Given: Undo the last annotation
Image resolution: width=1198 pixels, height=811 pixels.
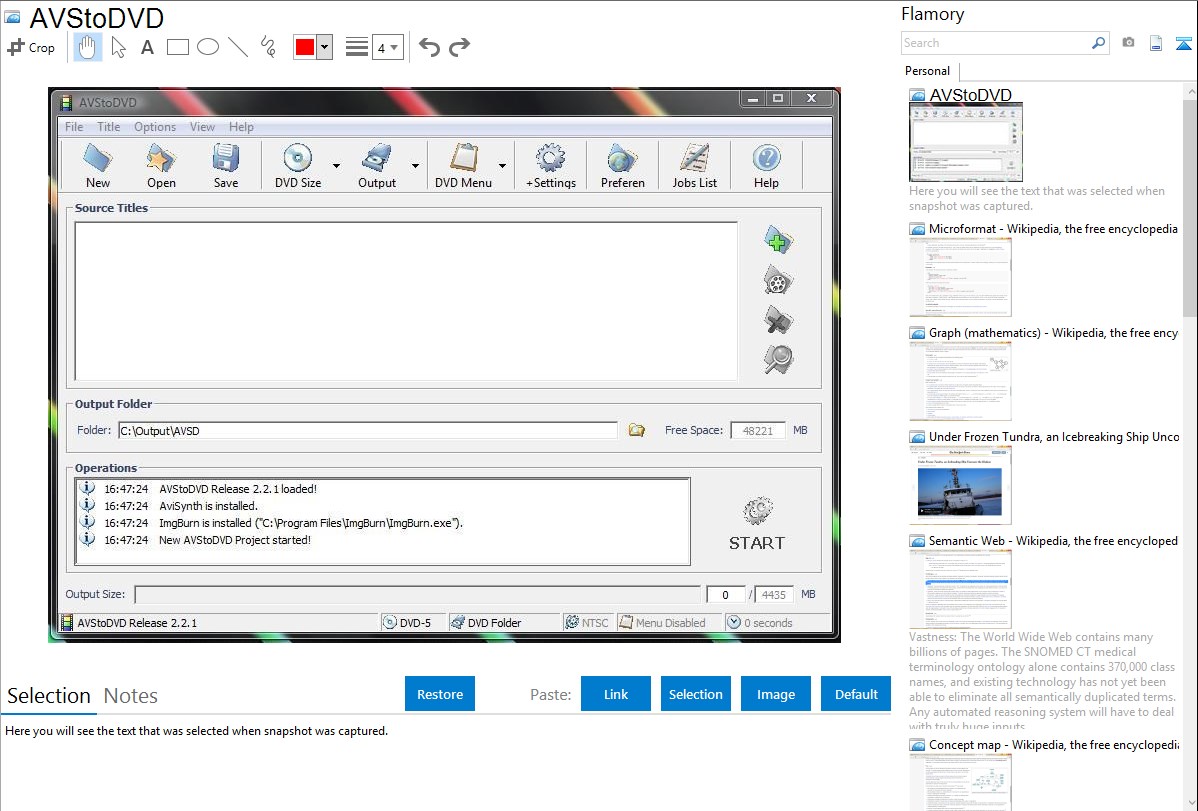Looking at the screenshot, I should click(429, 47).
